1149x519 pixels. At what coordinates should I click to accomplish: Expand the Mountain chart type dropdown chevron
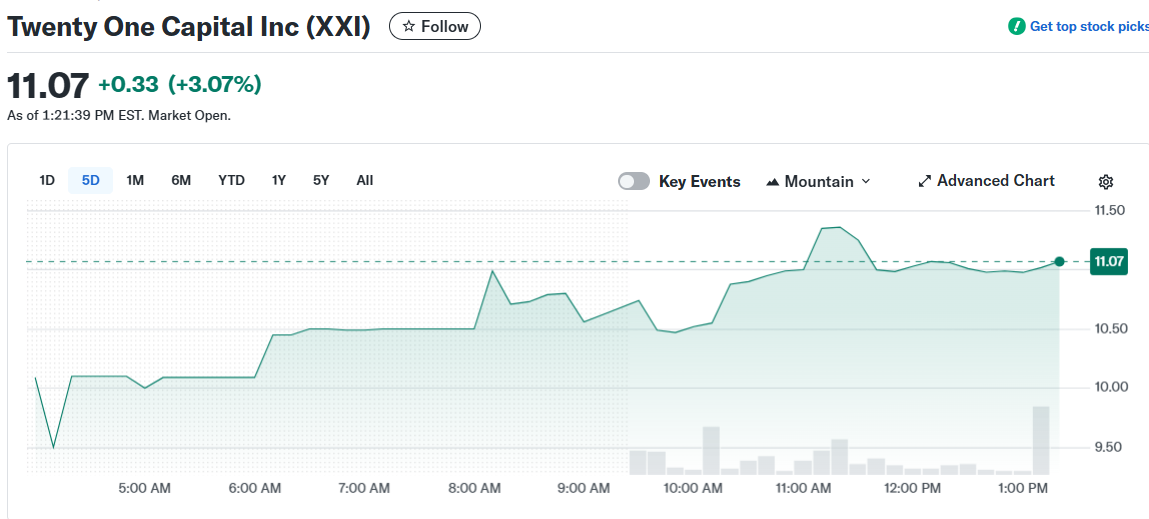click(x=866, y=181)
